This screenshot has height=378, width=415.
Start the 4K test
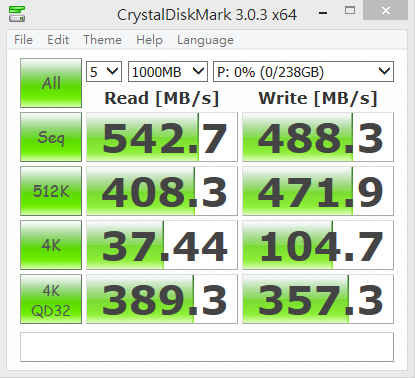[51, 245]
